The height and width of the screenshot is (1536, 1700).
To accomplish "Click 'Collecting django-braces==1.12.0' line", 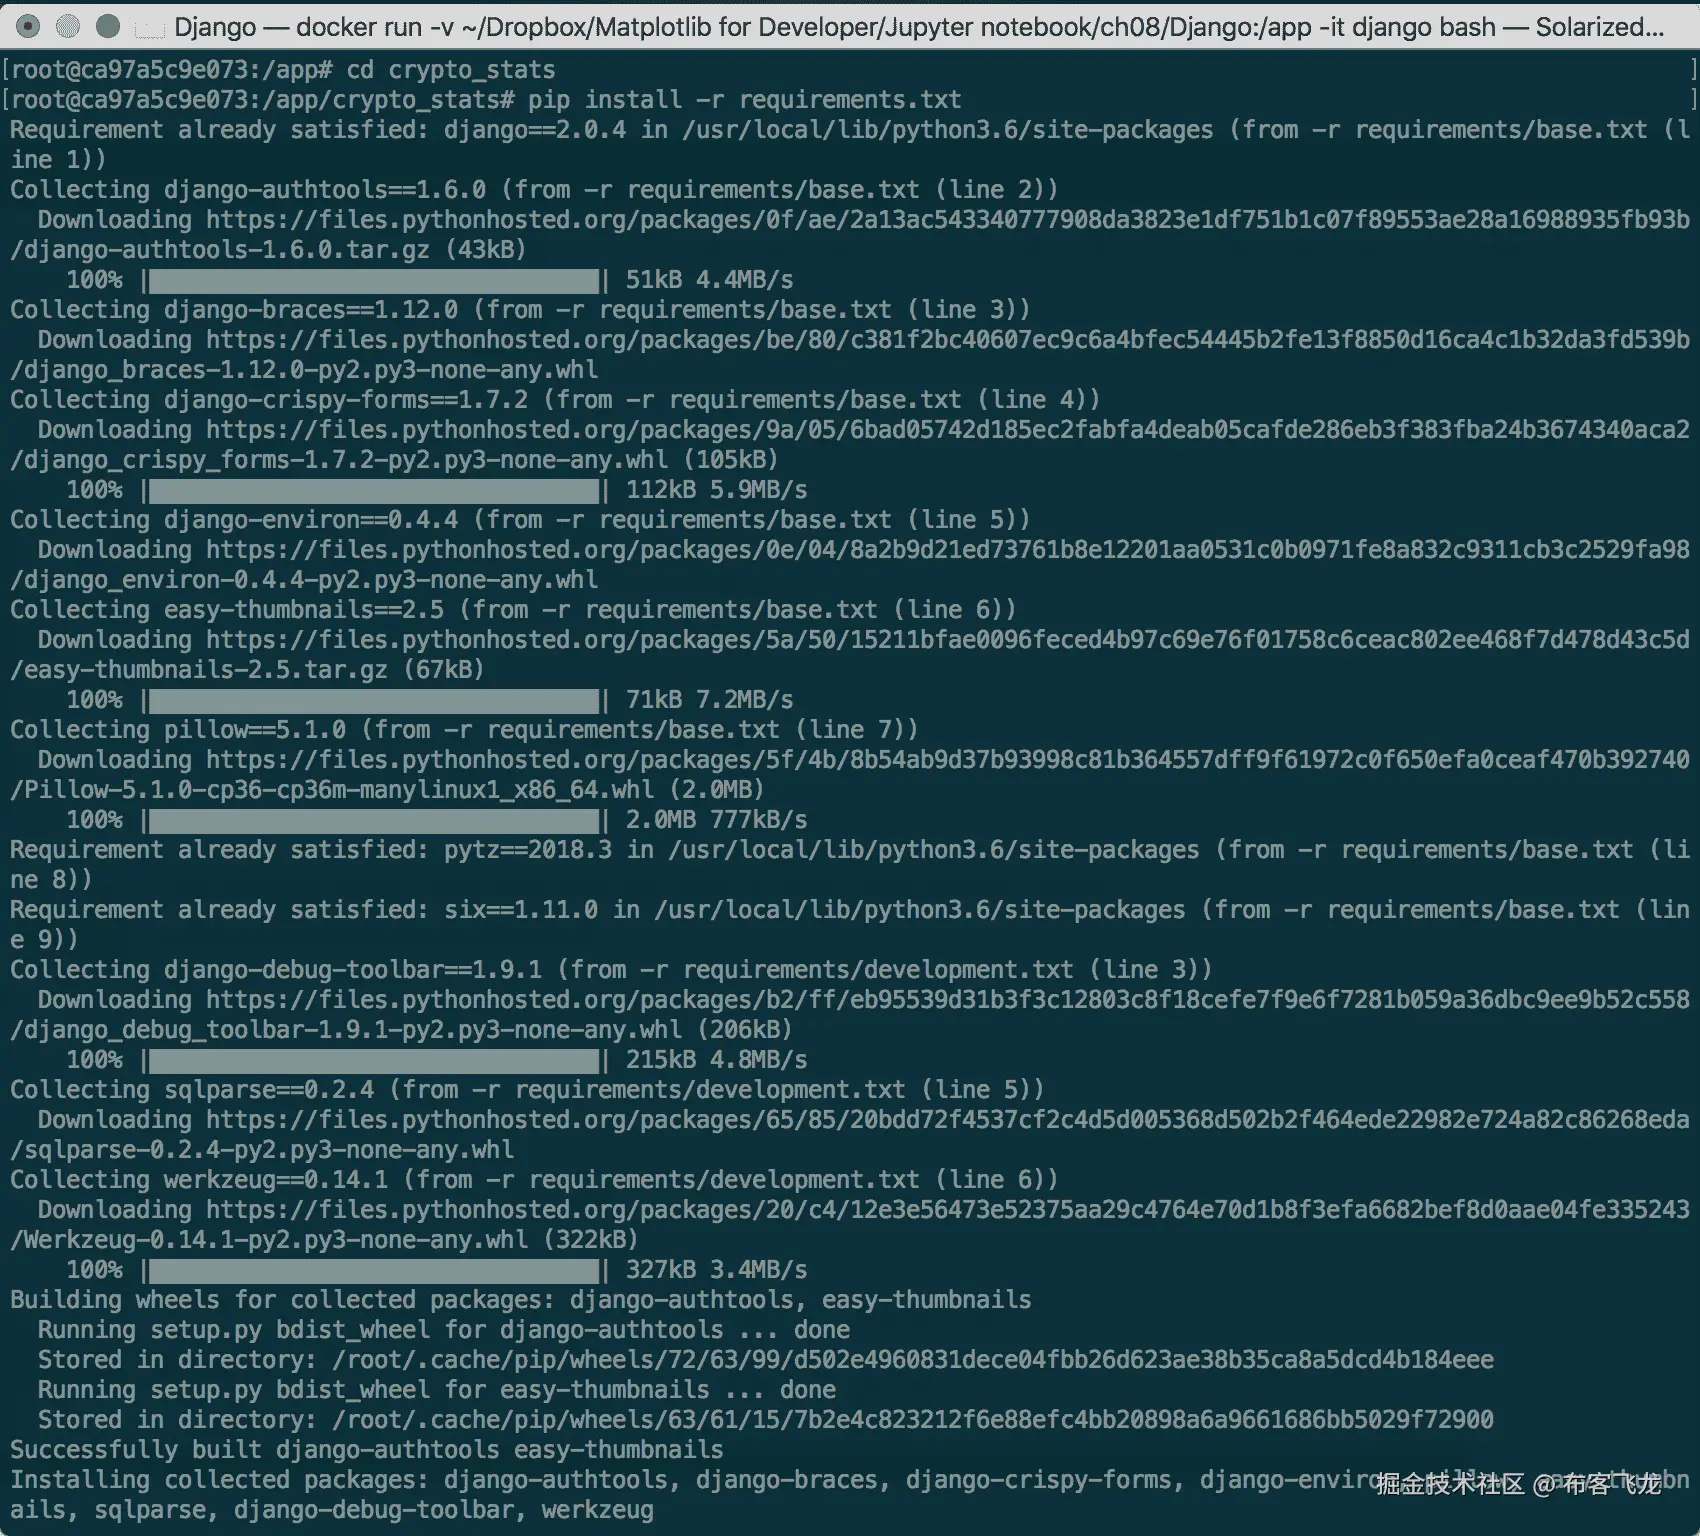I will [520, 310].
